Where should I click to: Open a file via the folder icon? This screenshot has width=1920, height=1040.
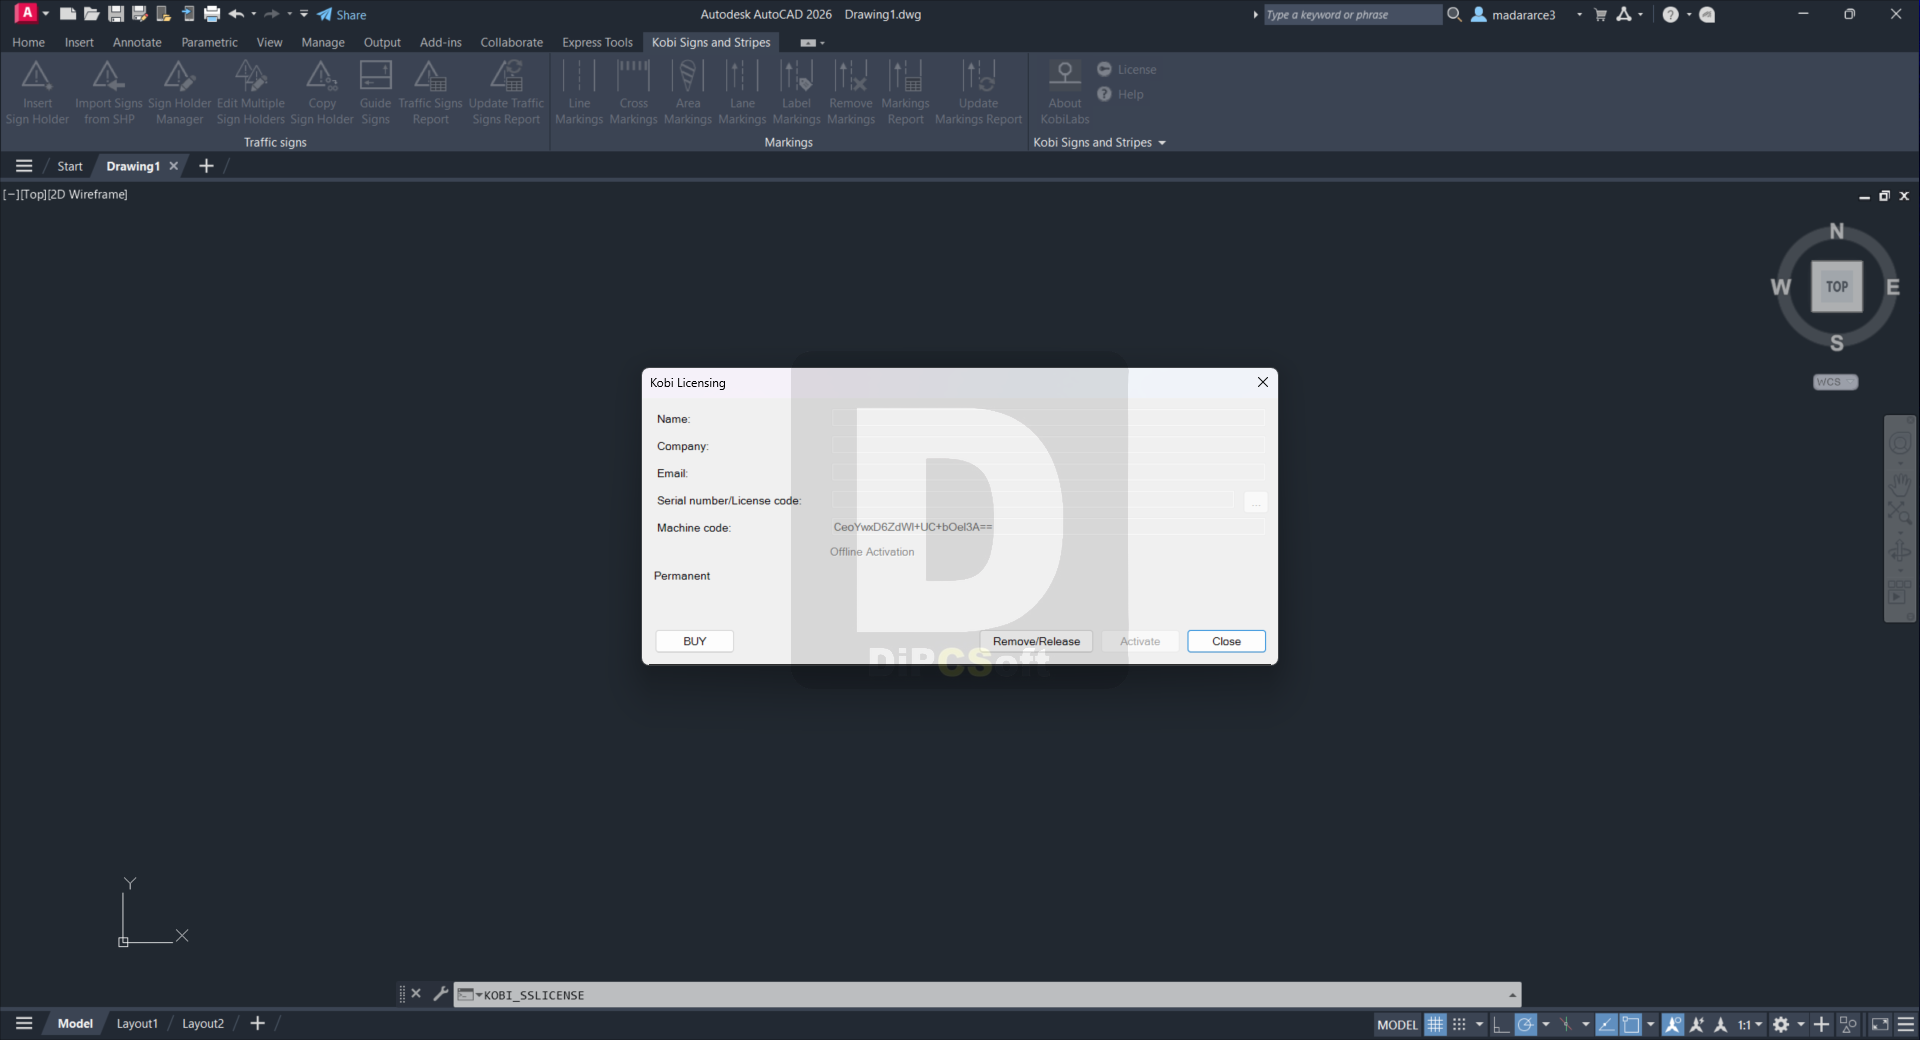91,14
